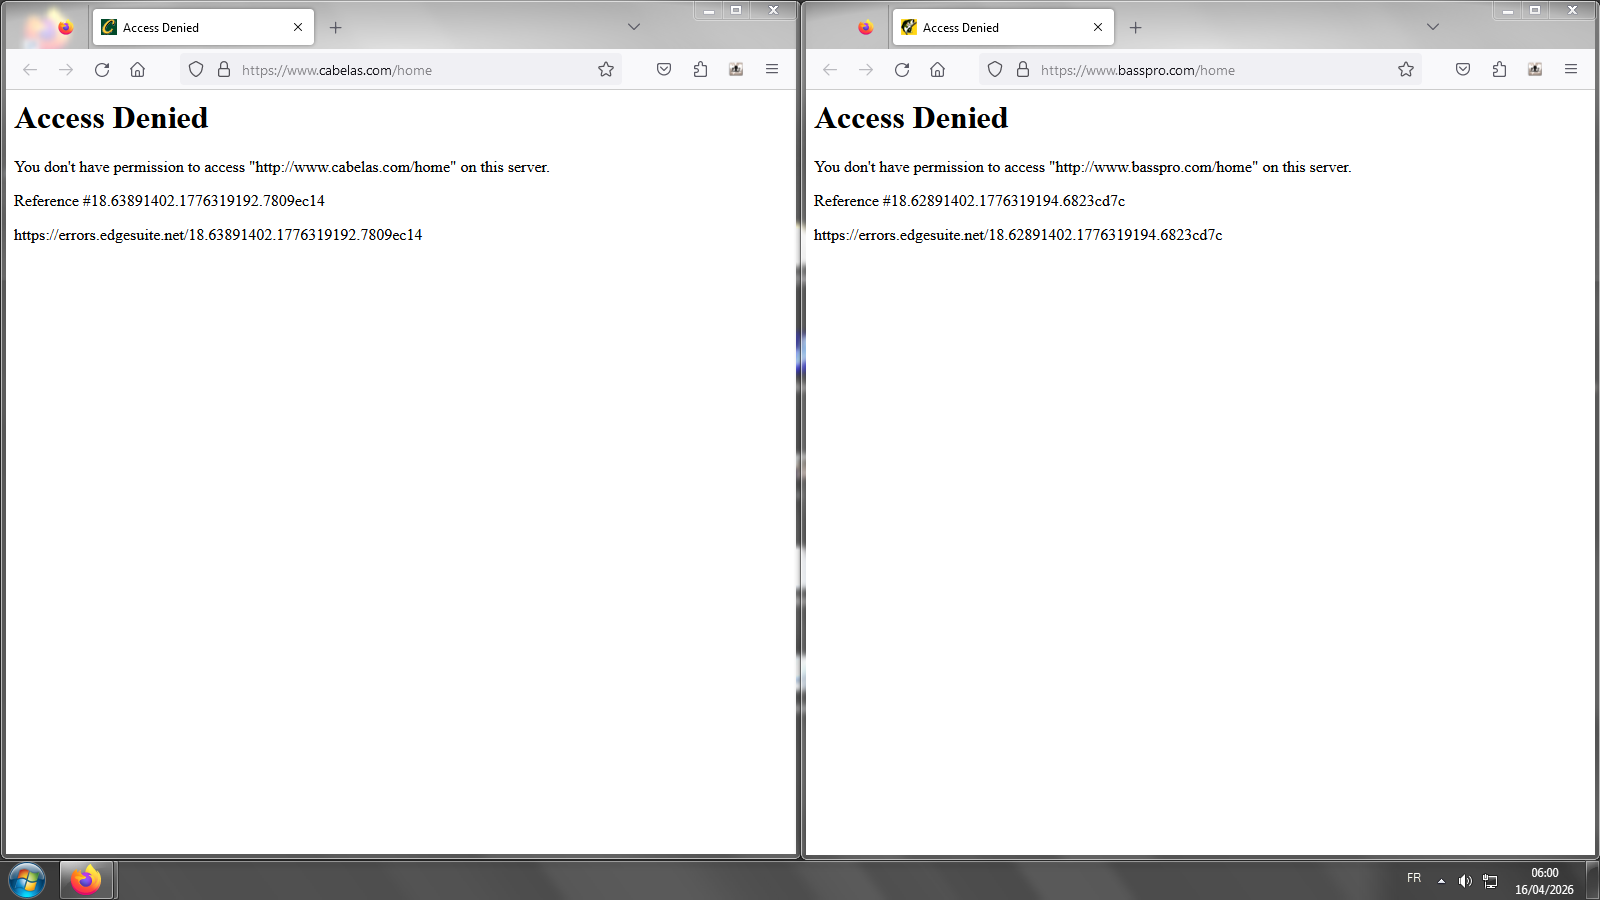Click forward arrow in basspro window
The width and height of the screenshot is (1600, 900).
pyautogui.click(x=866, y=70)
